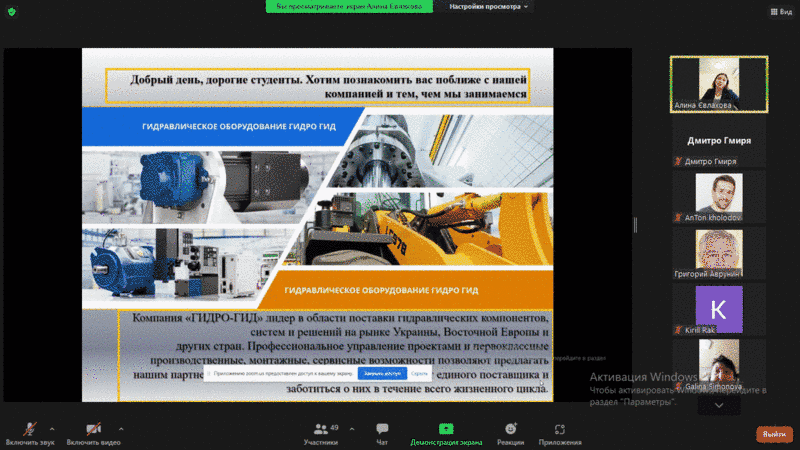Open the Реакции reactions menu

tap(510, 435)
